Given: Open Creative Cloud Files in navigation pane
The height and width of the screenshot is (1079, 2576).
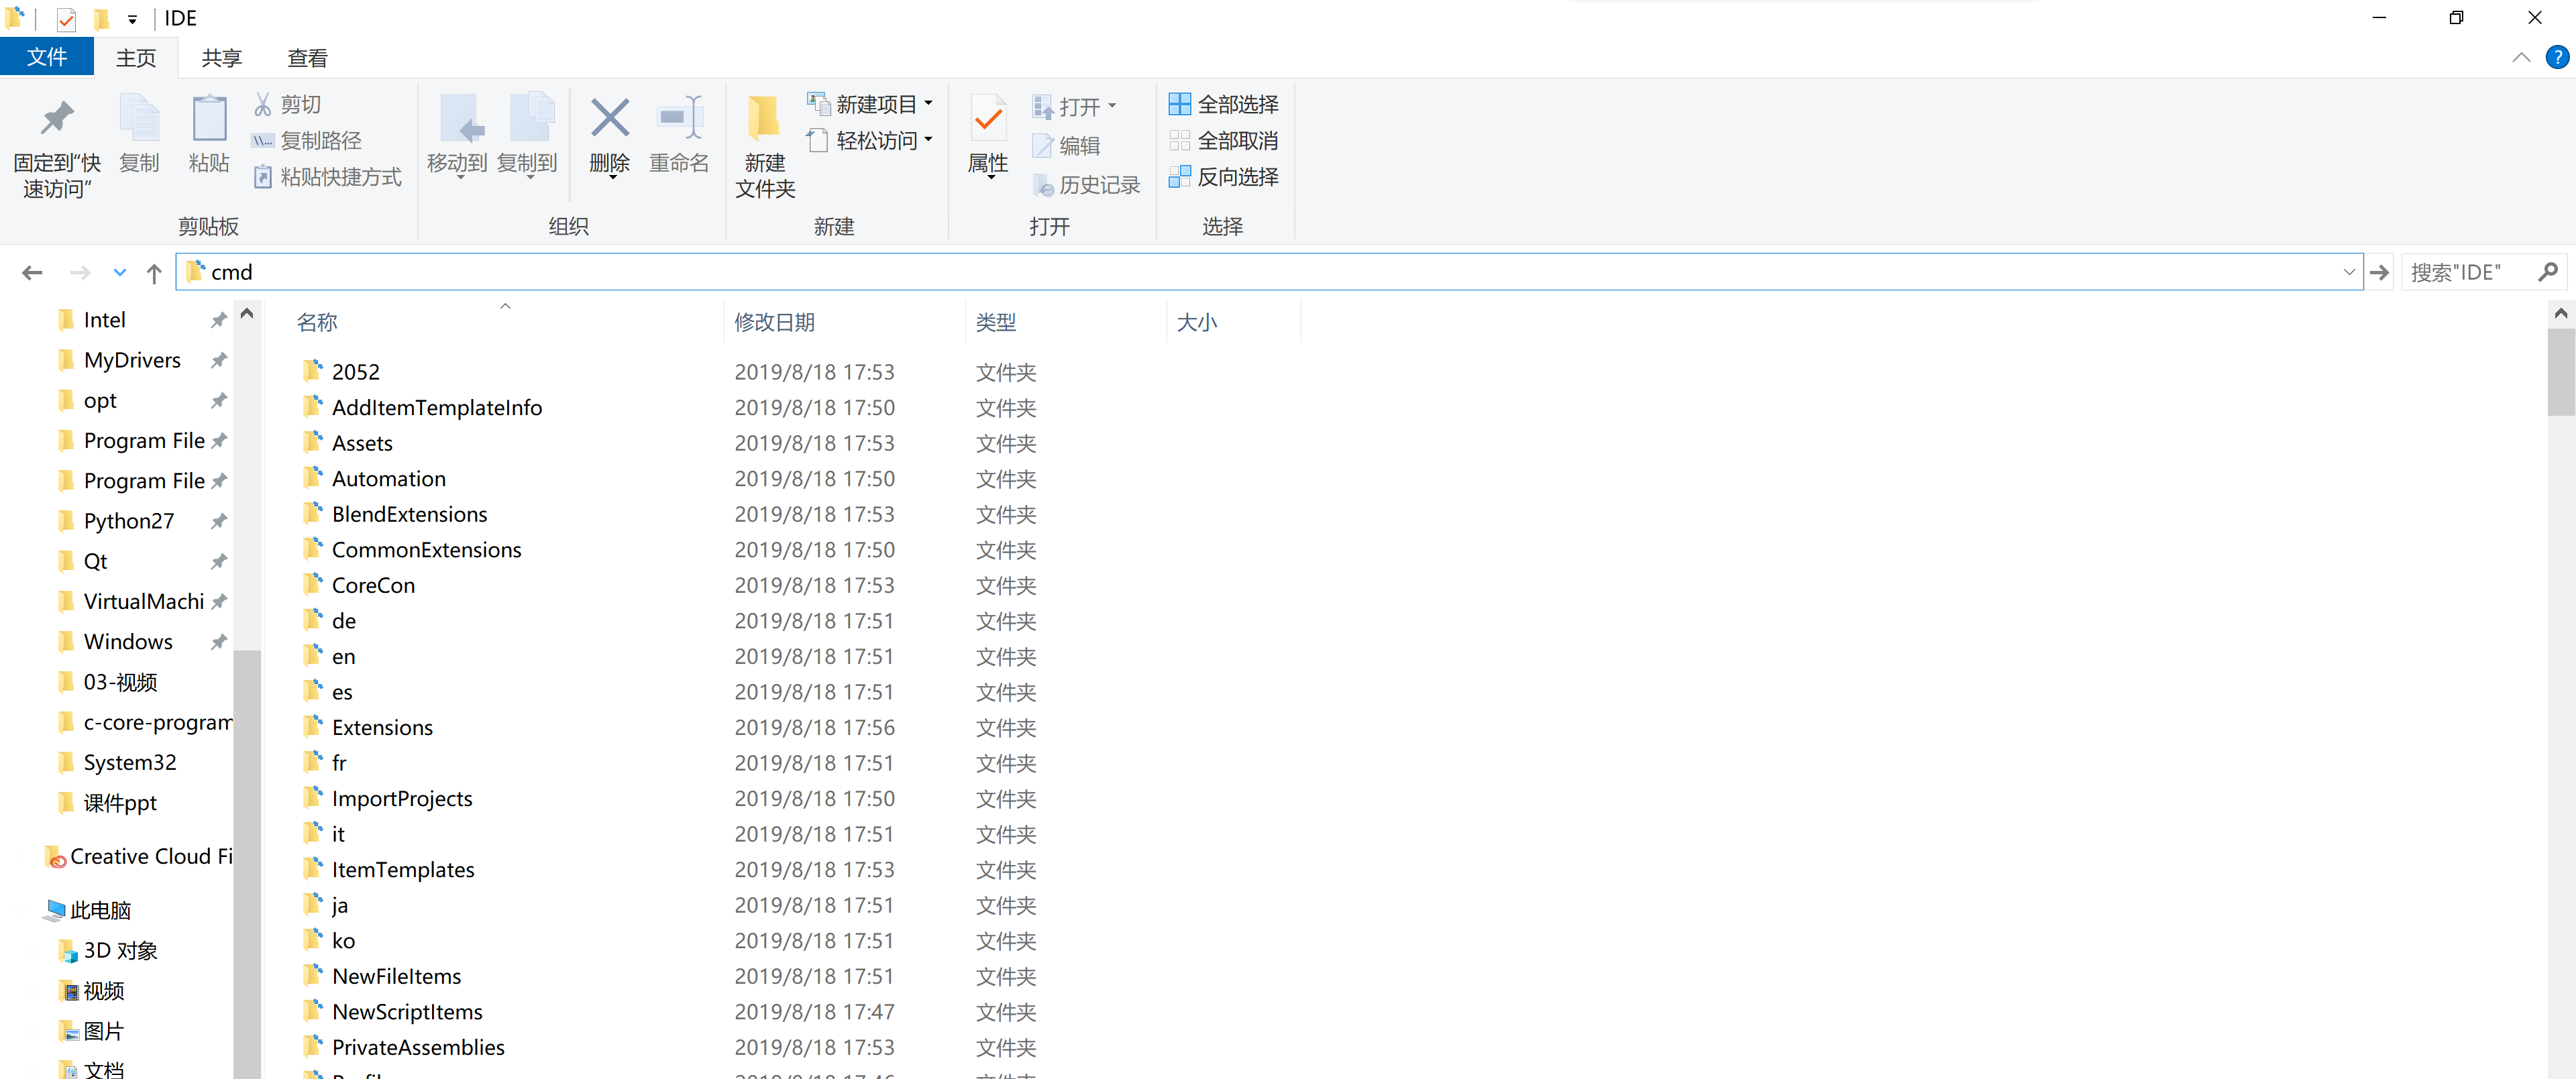Looking at the screenshot, I should [x=138, y=857].
